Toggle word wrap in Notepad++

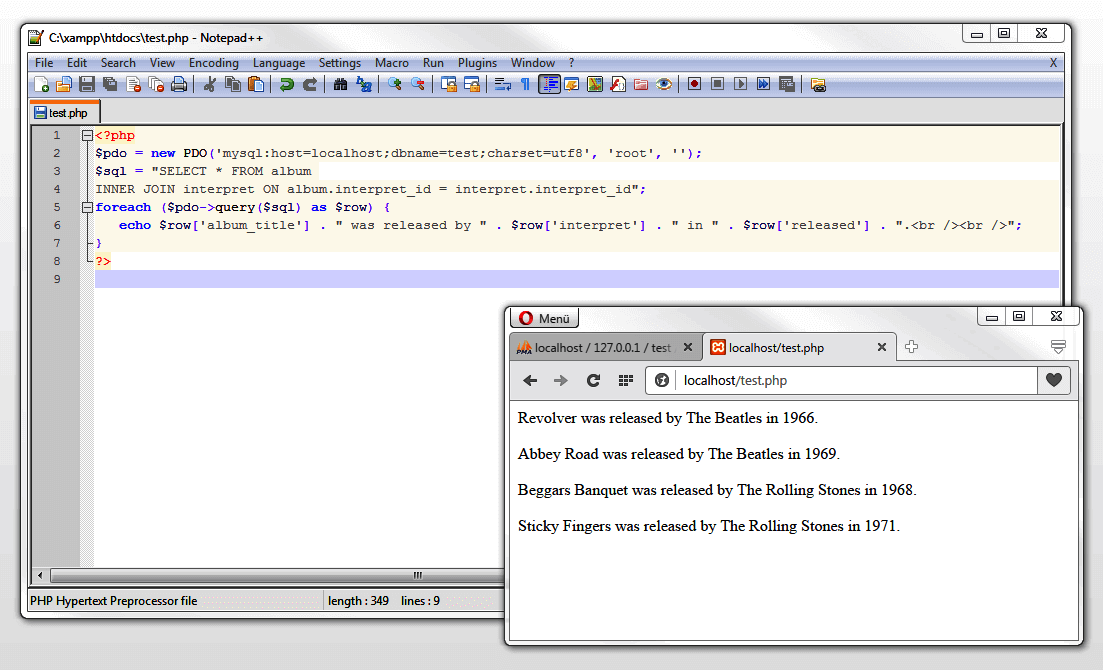(503, 84)
